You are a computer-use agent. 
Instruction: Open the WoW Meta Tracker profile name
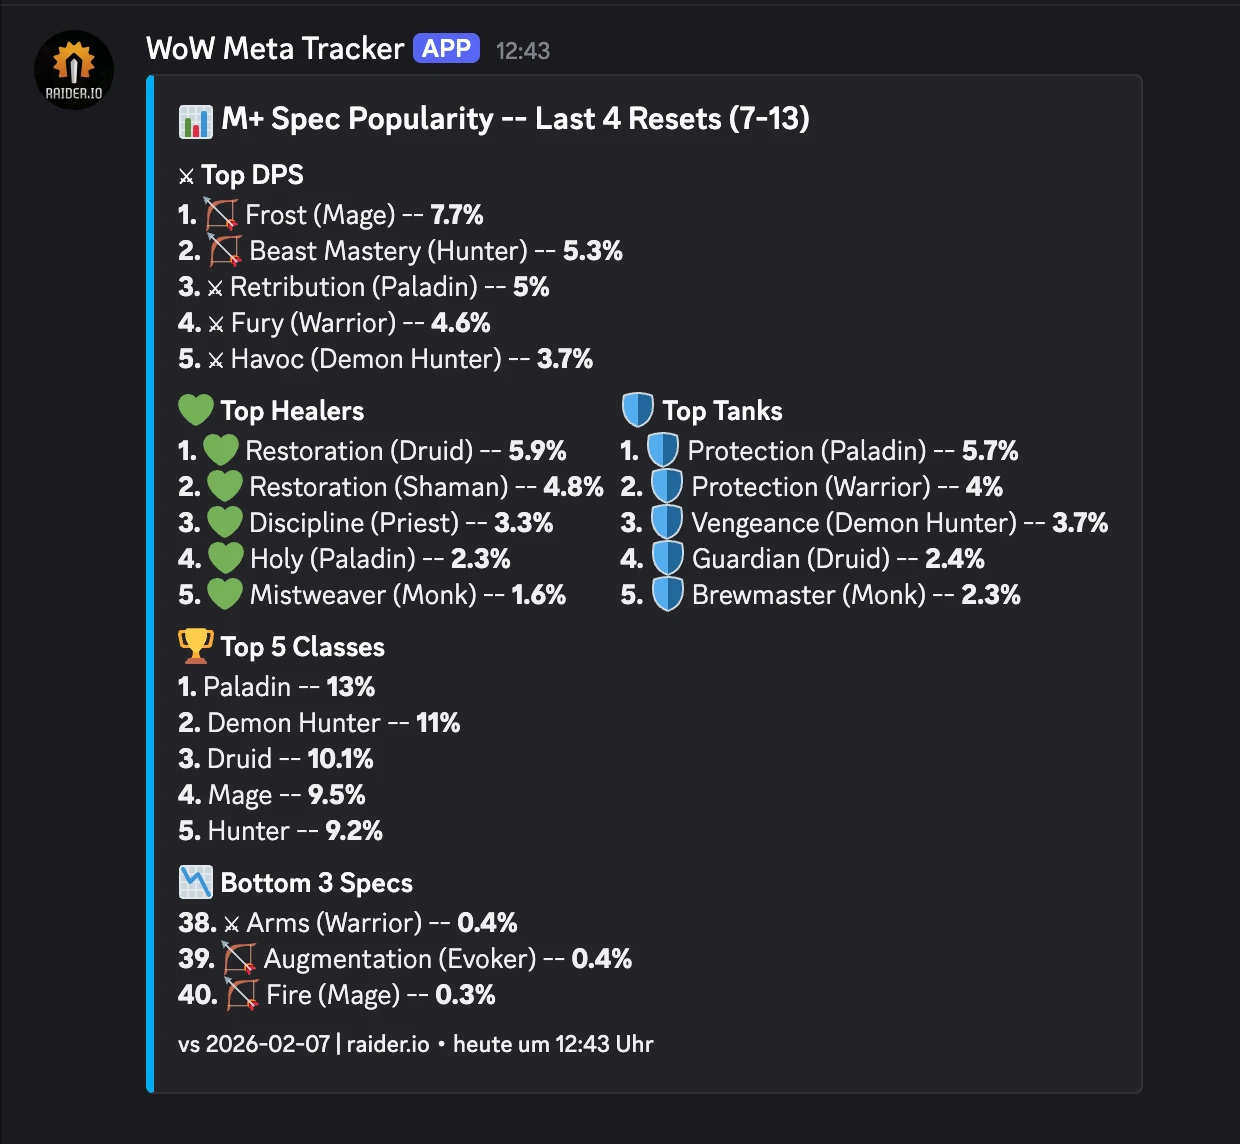pyautogui.click(x=275, y=49)
